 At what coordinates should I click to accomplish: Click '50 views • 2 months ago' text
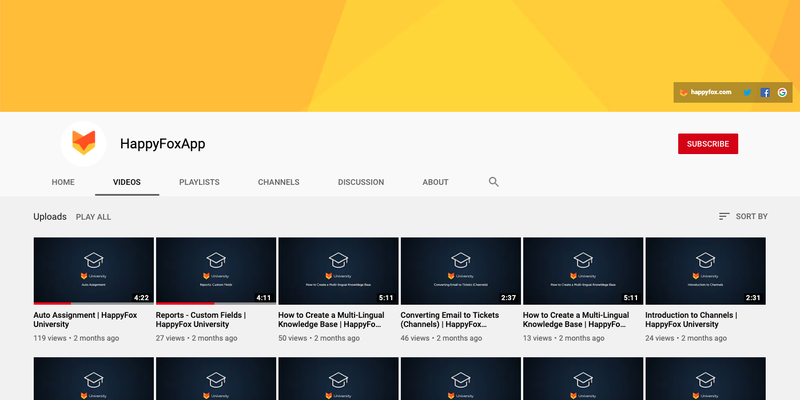(319, 338)
